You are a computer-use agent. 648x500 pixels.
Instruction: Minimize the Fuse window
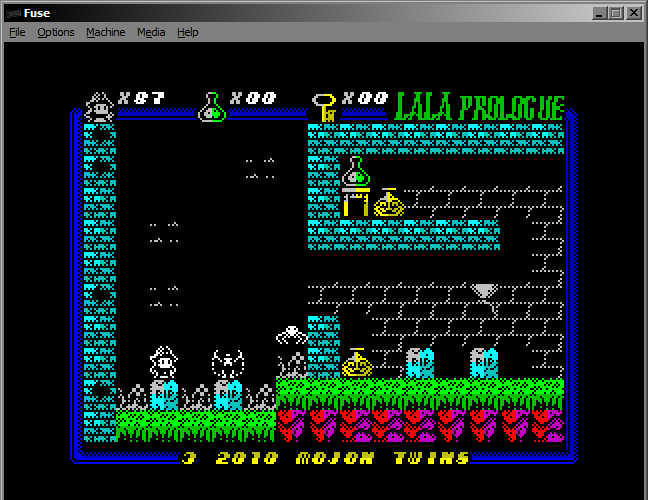point(599,13)
